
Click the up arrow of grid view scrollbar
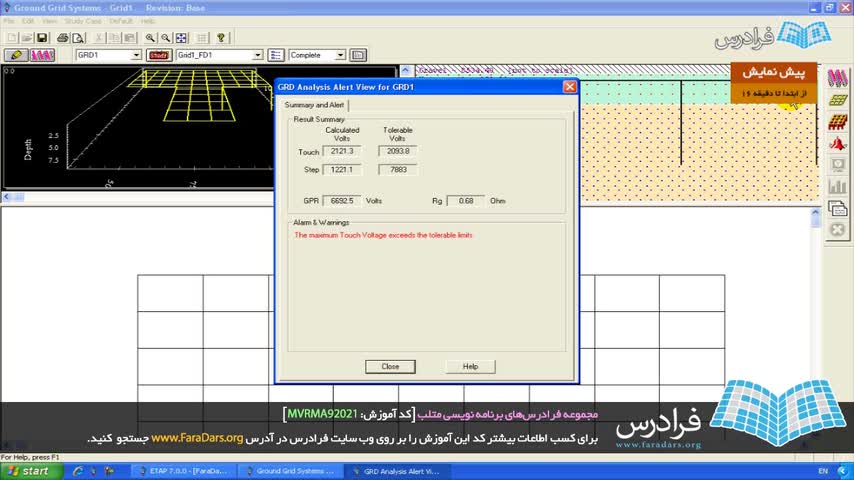(815, 212)
